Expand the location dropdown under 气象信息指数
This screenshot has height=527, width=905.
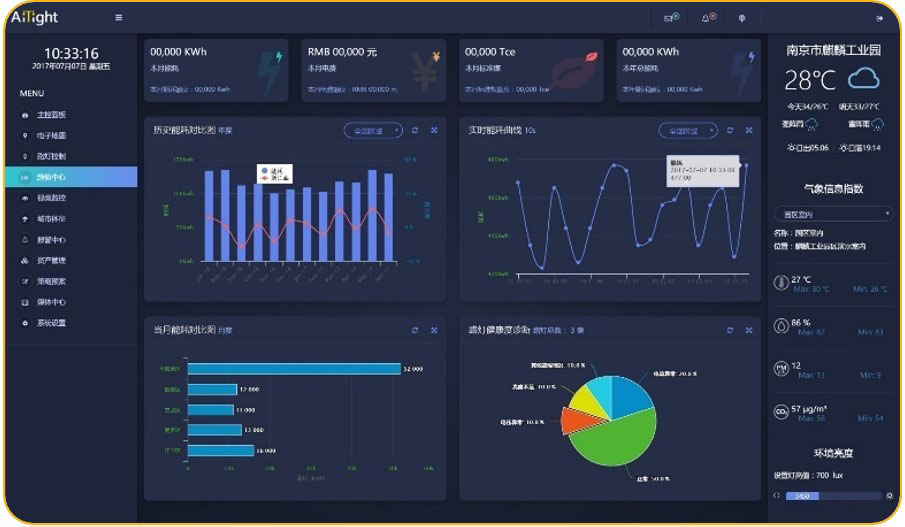[x=833, y=213]
